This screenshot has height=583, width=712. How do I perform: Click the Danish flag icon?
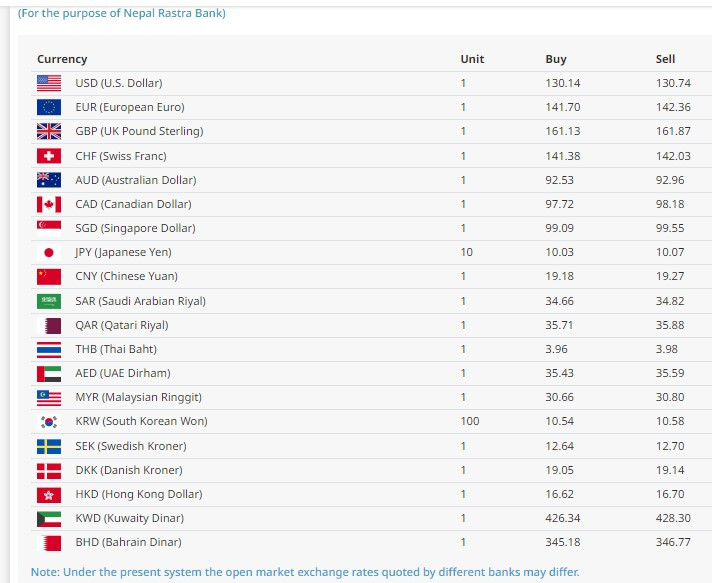49,470
